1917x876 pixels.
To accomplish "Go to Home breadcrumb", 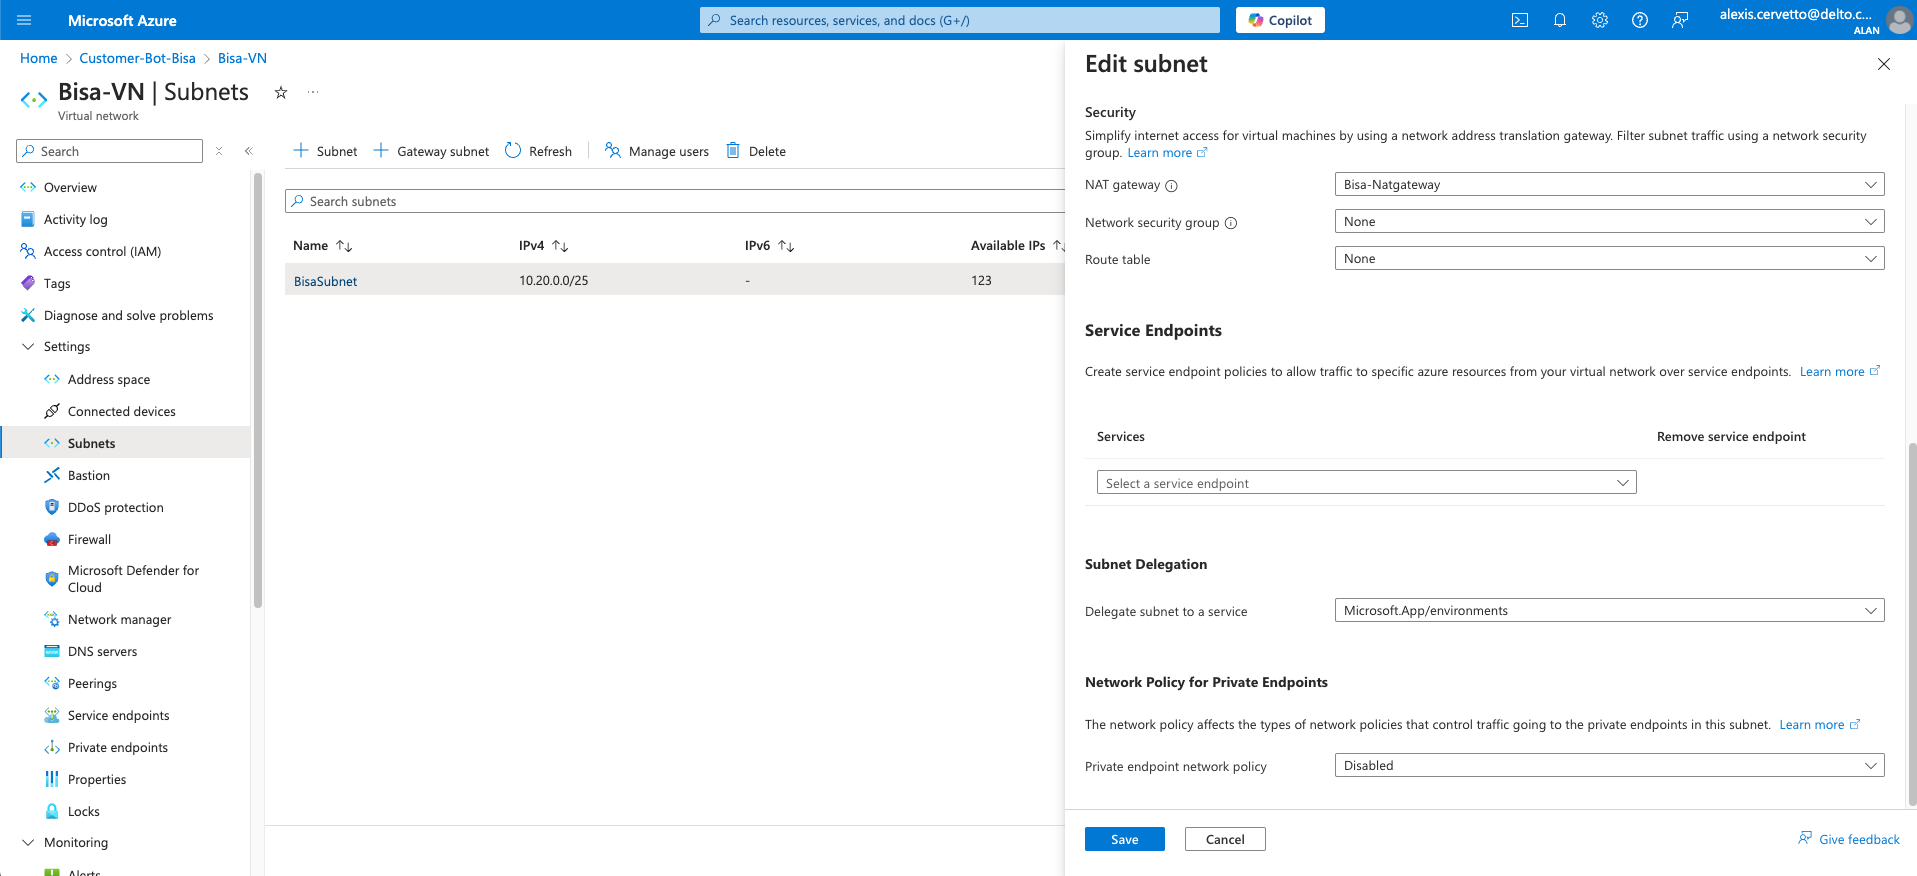I will point(38,58).
